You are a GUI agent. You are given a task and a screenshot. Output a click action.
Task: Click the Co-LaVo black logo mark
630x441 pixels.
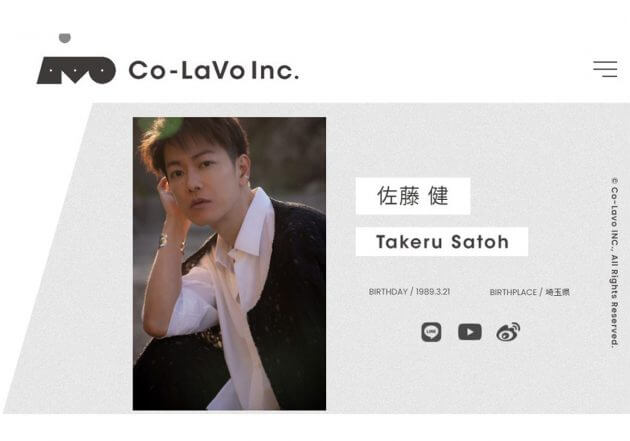tap(76, 70)
